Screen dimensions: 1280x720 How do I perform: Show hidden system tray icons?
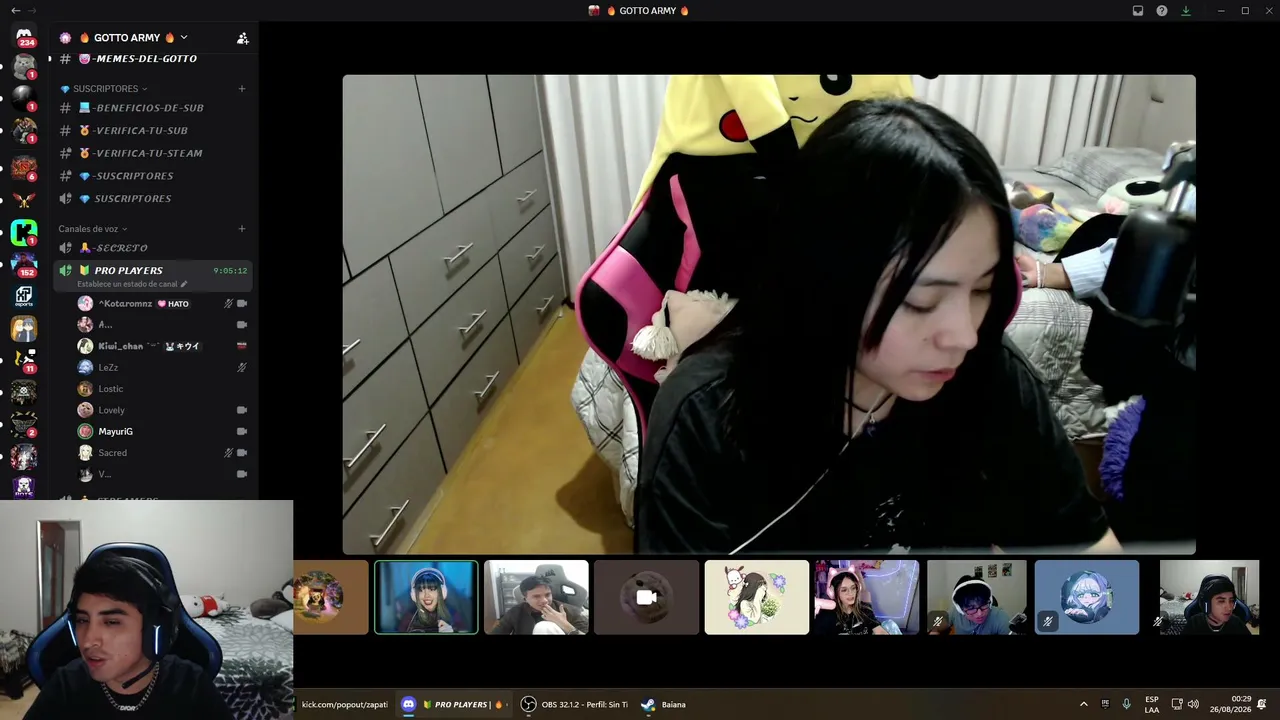coord(1083,705)
